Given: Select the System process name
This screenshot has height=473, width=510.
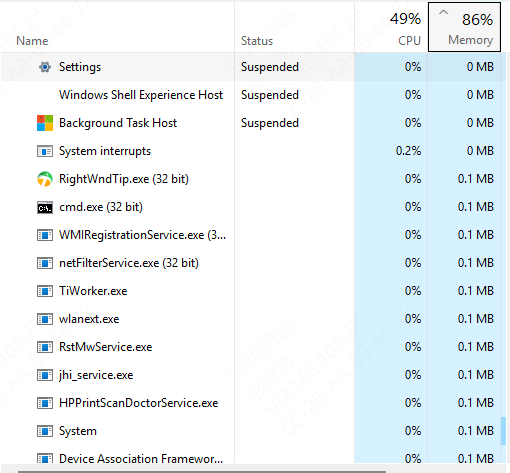Looking at the screenshot, I should click(x=78, y=431).
